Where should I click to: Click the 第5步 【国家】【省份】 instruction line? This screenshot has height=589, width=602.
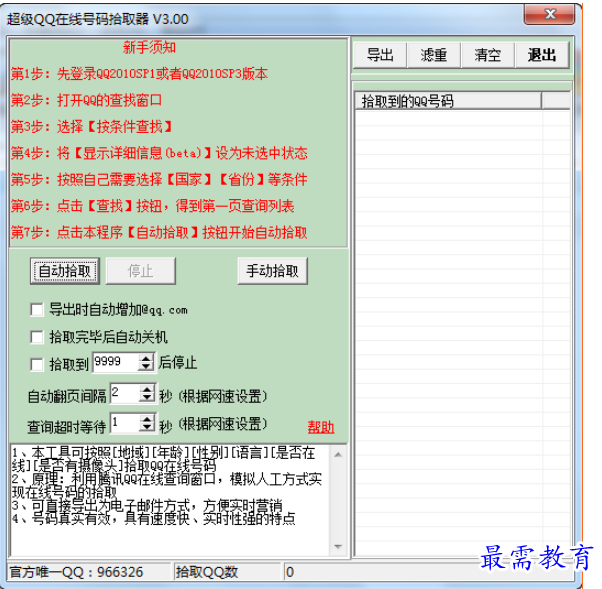click(159, 179)
